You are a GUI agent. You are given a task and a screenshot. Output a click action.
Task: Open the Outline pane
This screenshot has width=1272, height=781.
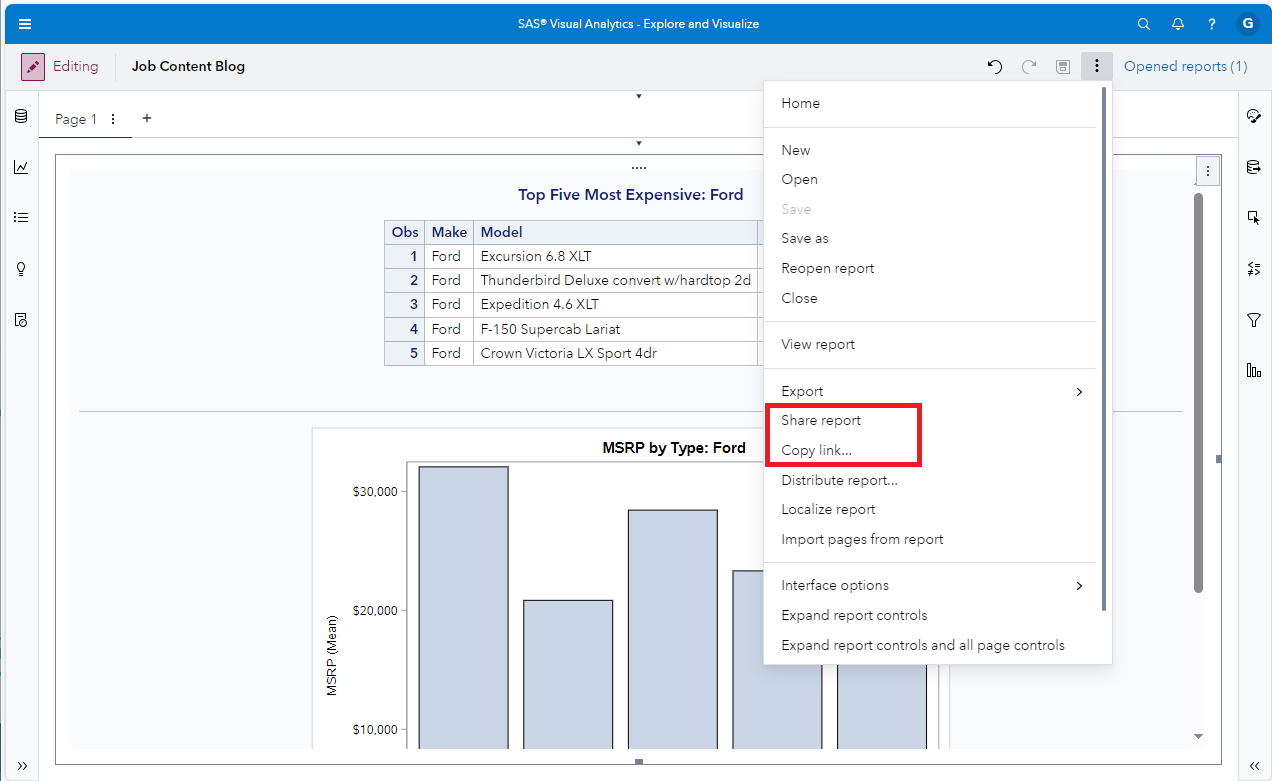point(20,217)
